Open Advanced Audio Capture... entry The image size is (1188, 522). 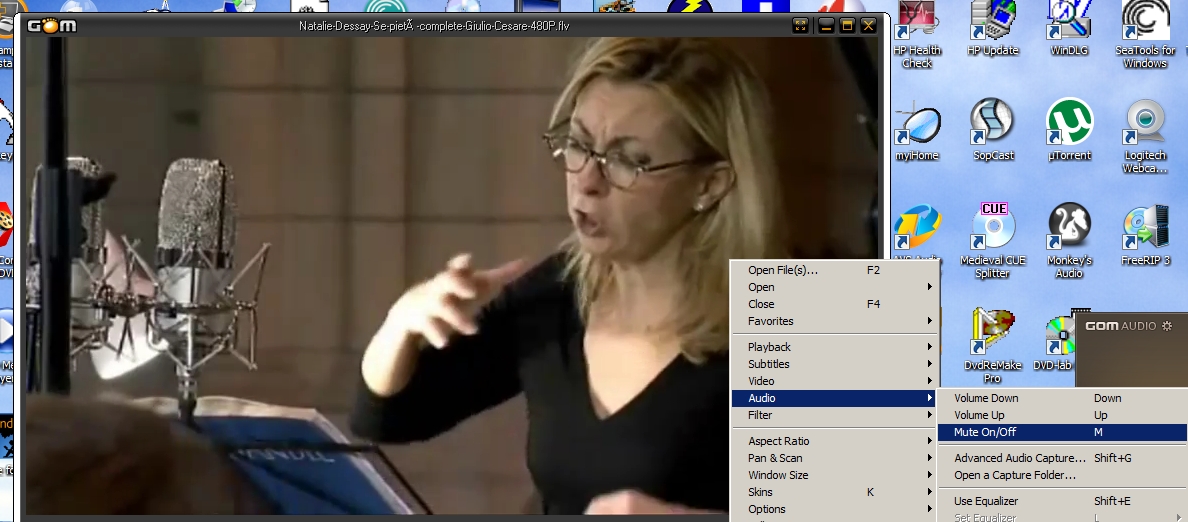point(1061,458)
